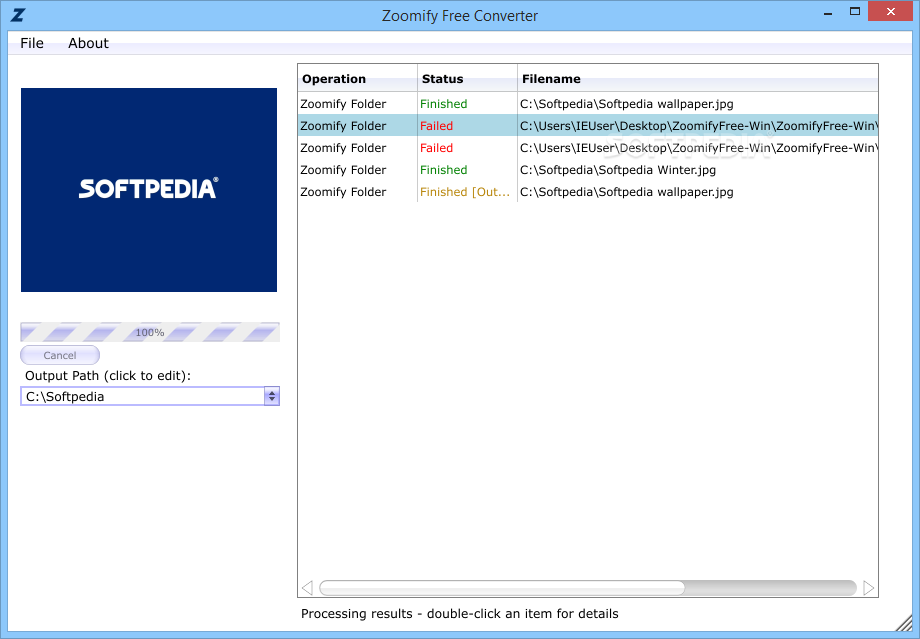Select first row's Finished status
920x639 pixels.
tap(444, 104)
